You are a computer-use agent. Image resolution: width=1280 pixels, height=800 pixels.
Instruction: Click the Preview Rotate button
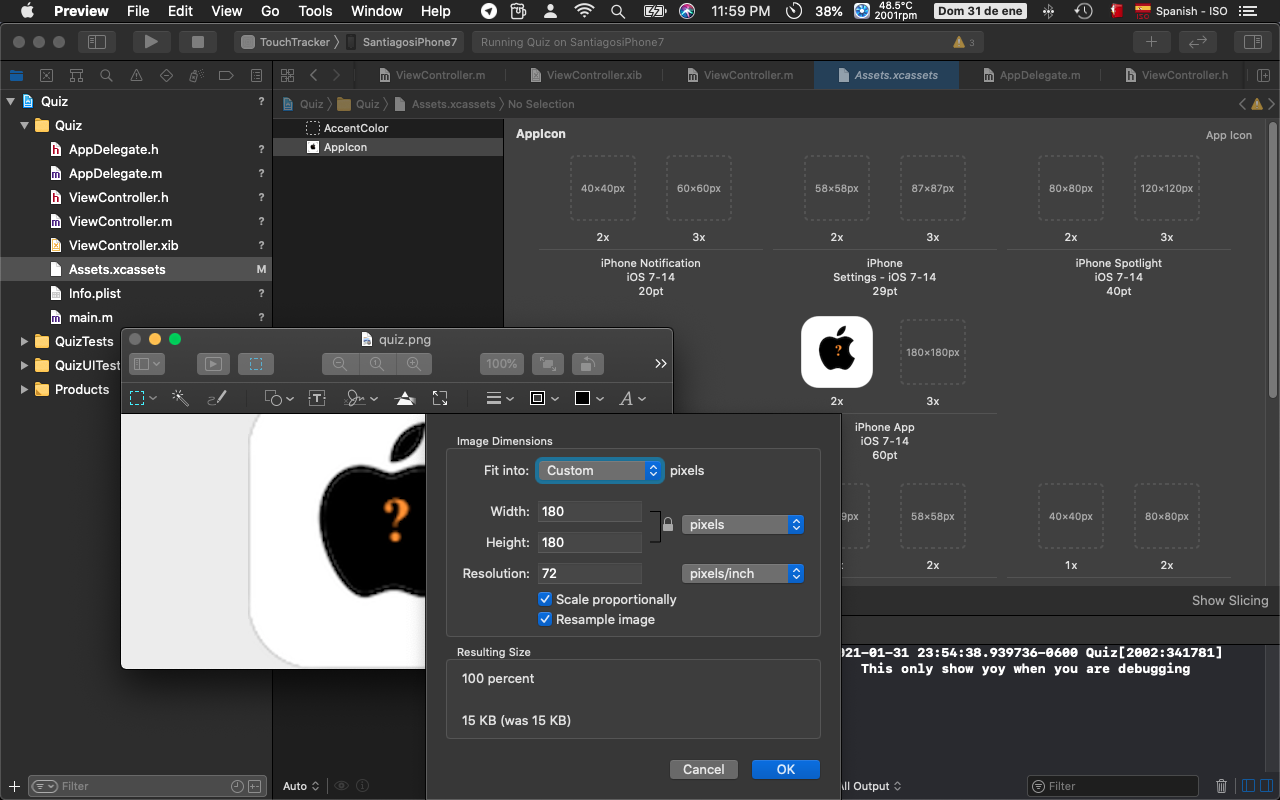click(589, 364)
